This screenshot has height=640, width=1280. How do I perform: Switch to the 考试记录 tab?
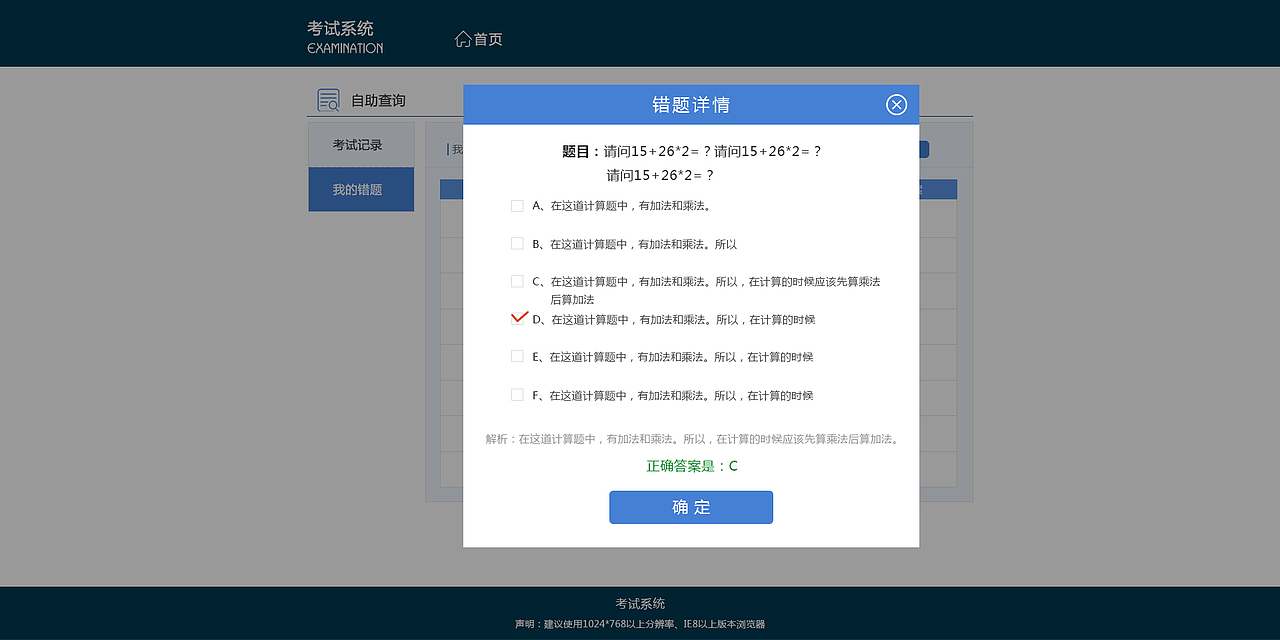click(360, 144)
